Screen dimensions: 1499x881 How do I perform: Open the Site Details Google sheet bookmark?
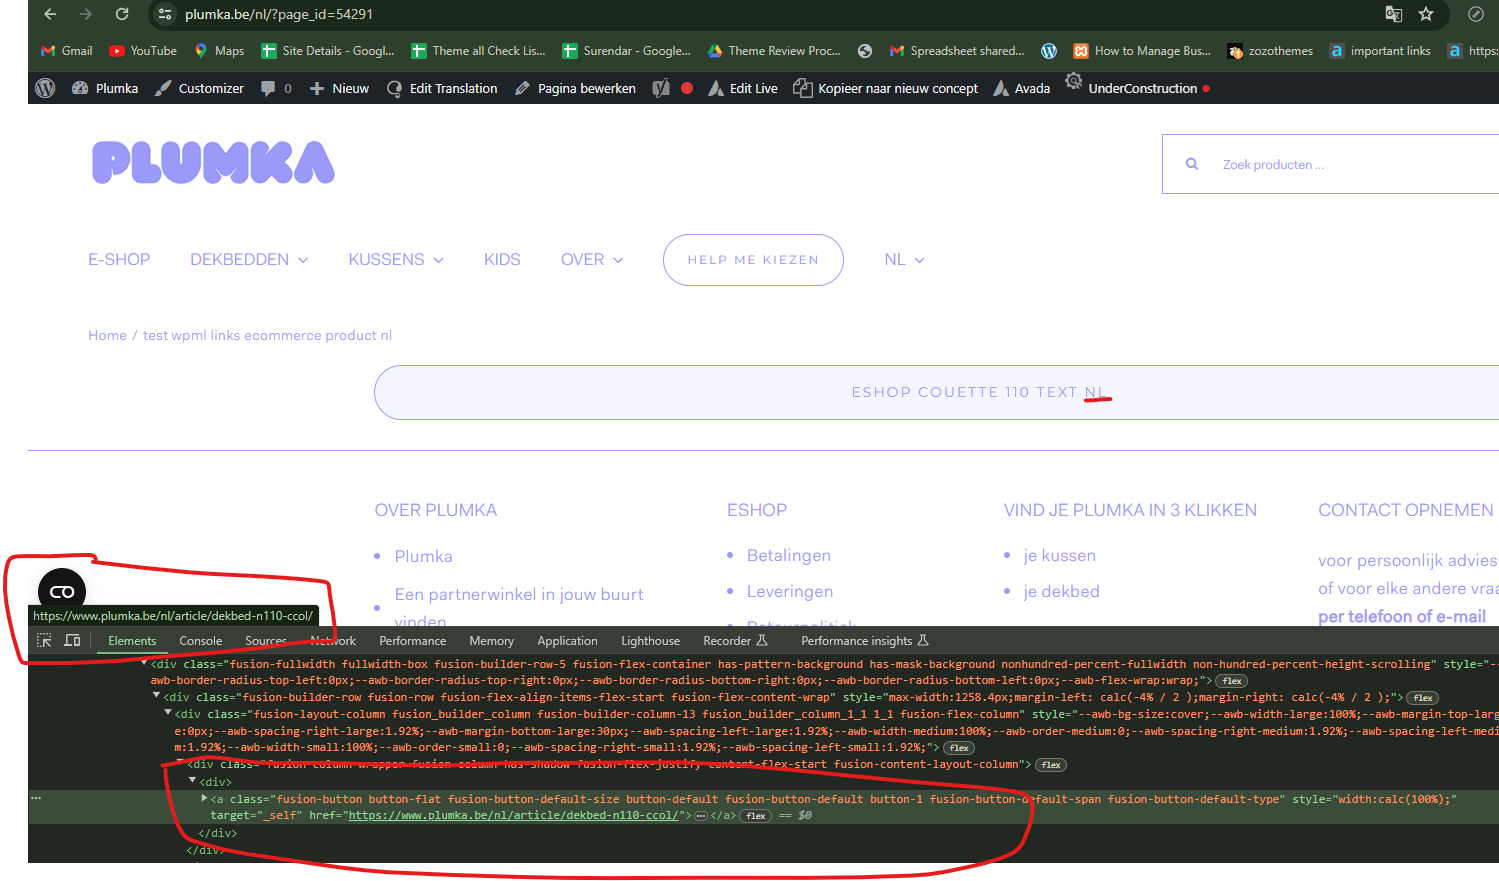(x=328, y=51)
